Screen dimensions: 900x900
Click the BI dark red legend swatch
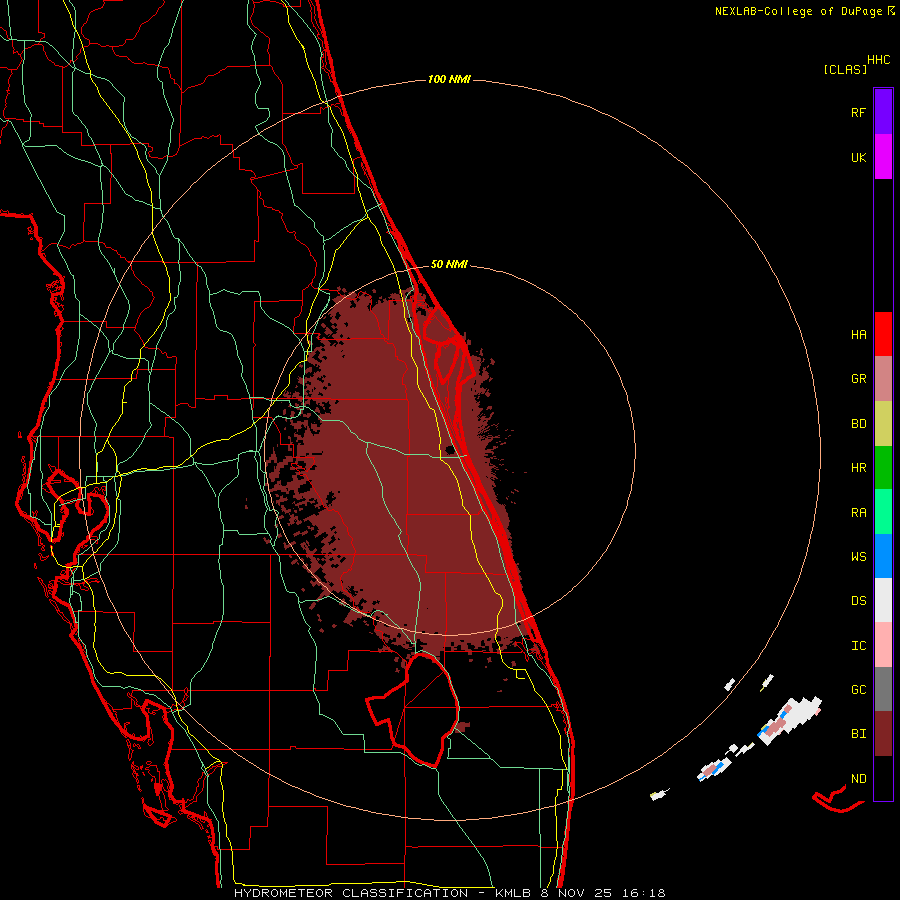click(x=883, y=734)
